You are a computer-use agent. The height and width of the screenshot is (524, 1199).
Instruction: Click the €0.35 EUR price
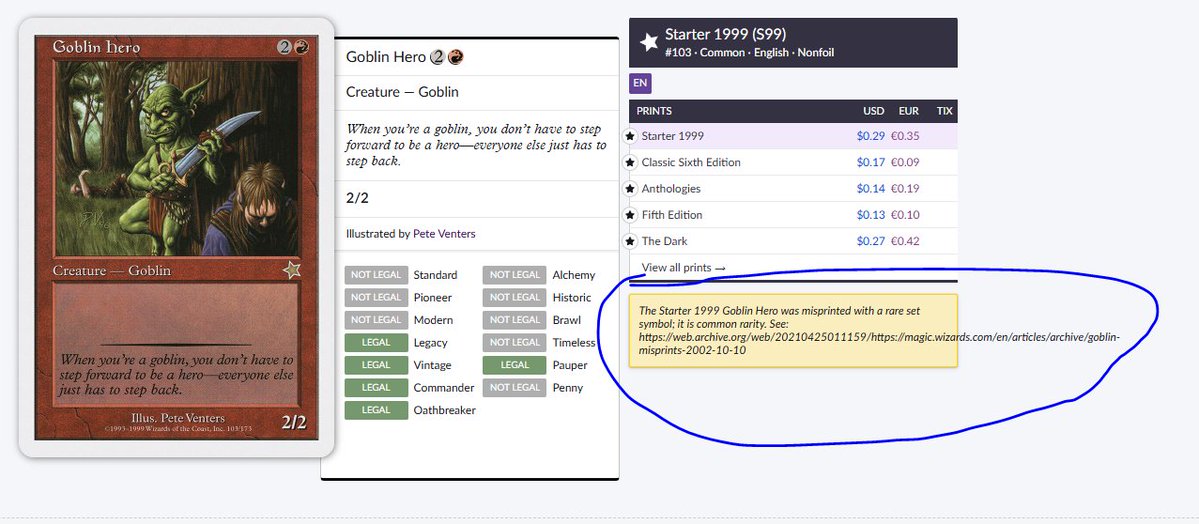(x=905, y=136)
